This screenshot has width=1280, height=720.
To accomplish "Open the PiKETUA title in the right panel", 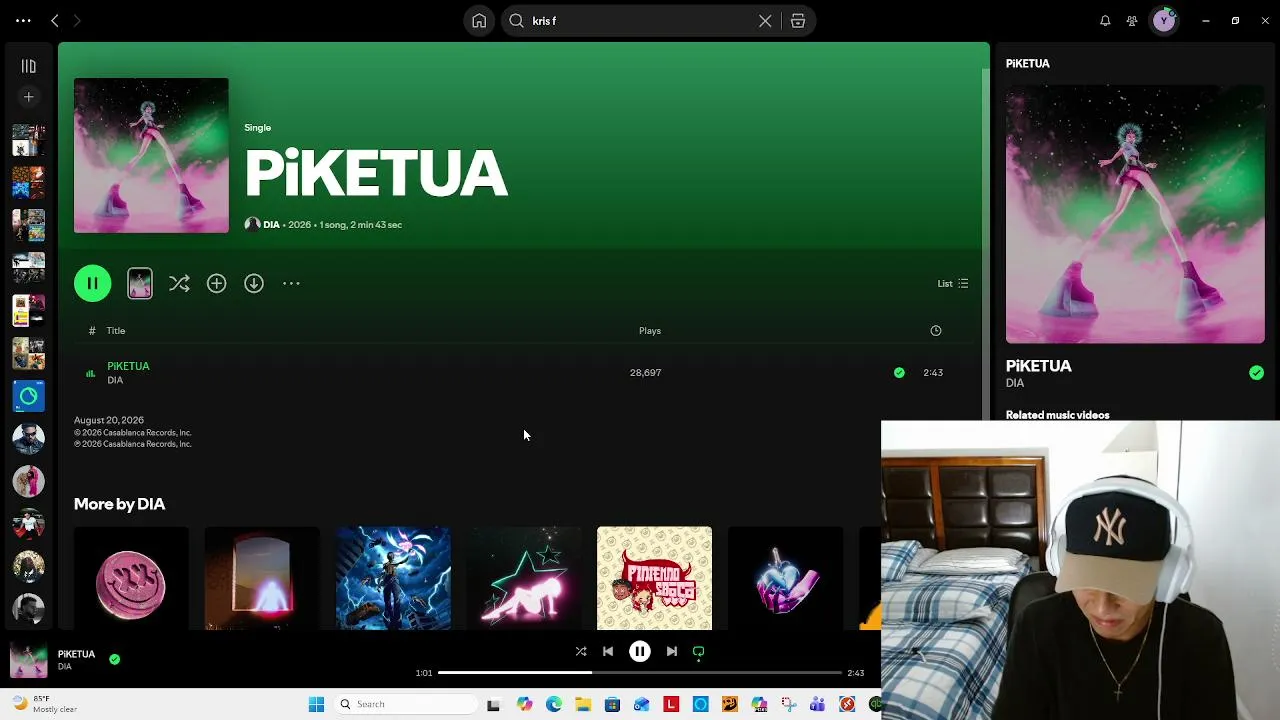I will tap(1038, 366).
